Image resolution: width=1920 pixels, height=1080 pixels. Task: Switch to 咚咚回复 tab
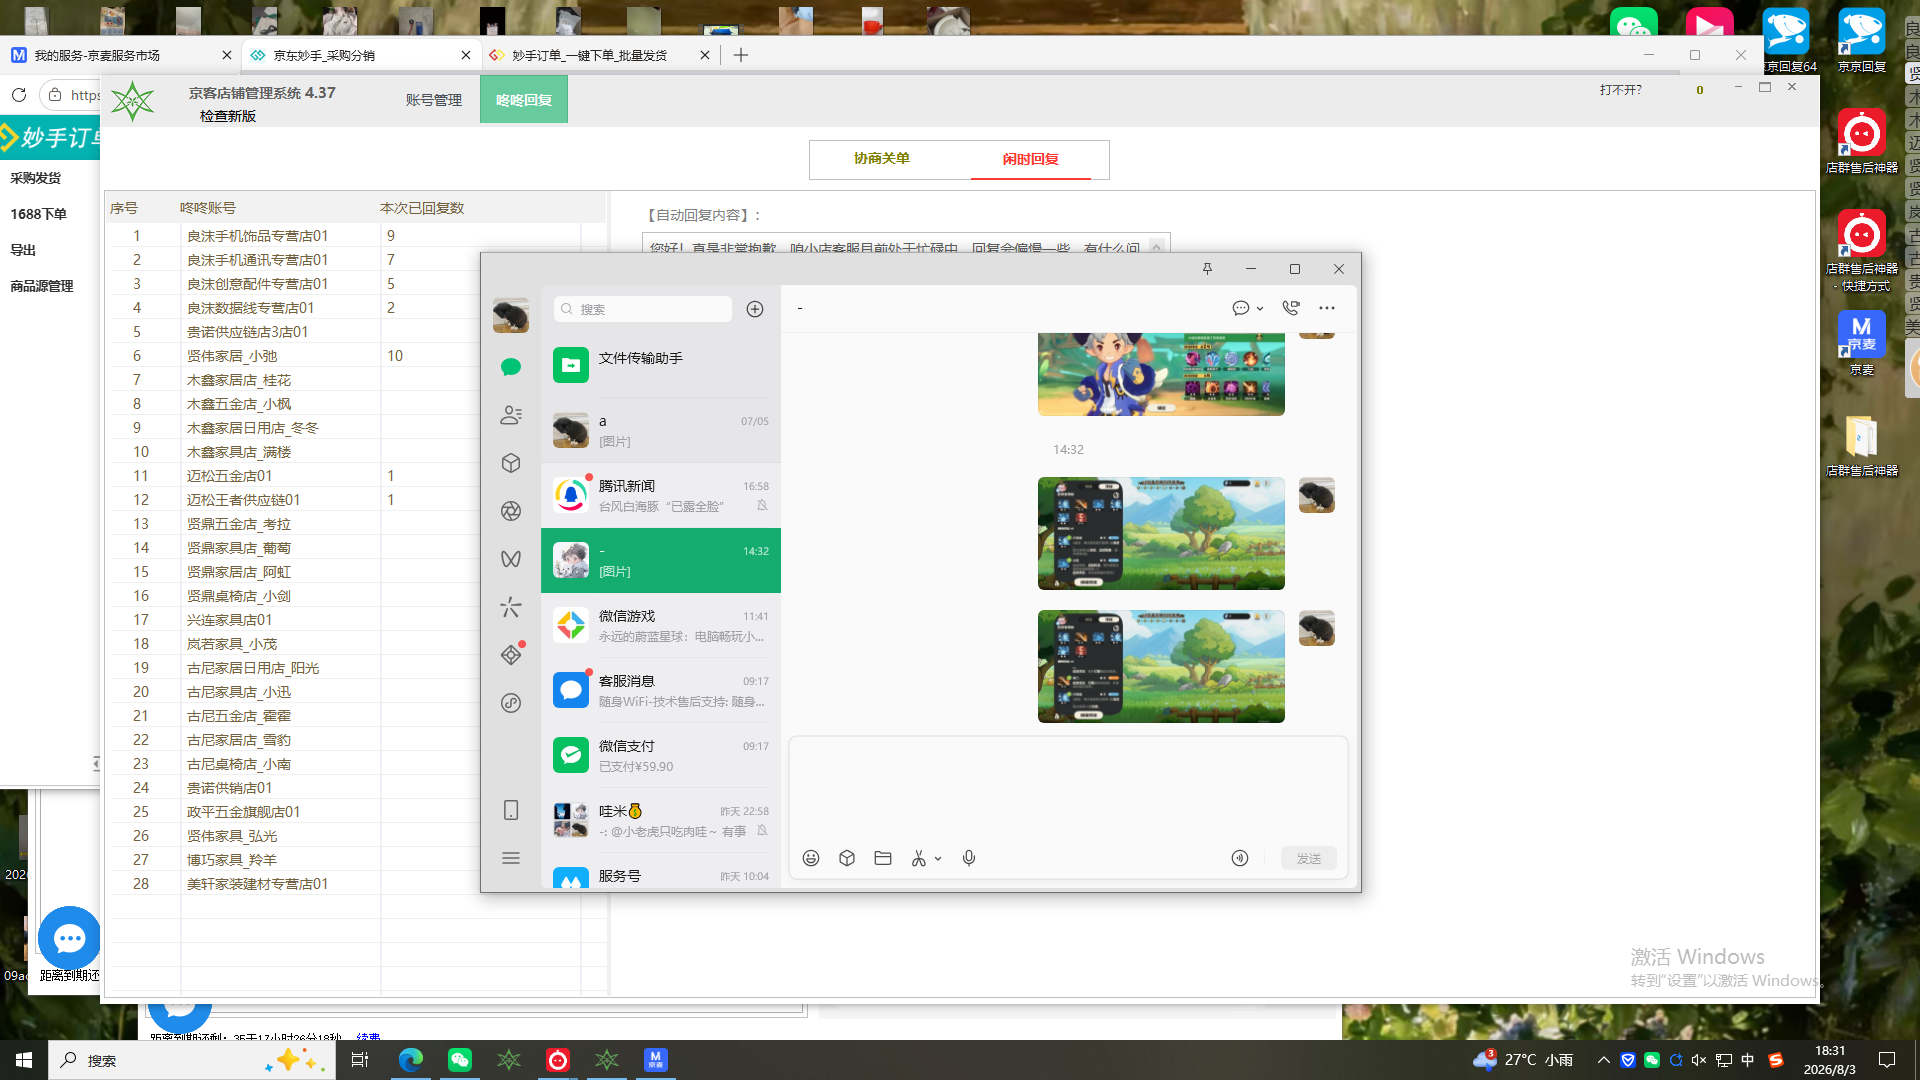(524, 100)
